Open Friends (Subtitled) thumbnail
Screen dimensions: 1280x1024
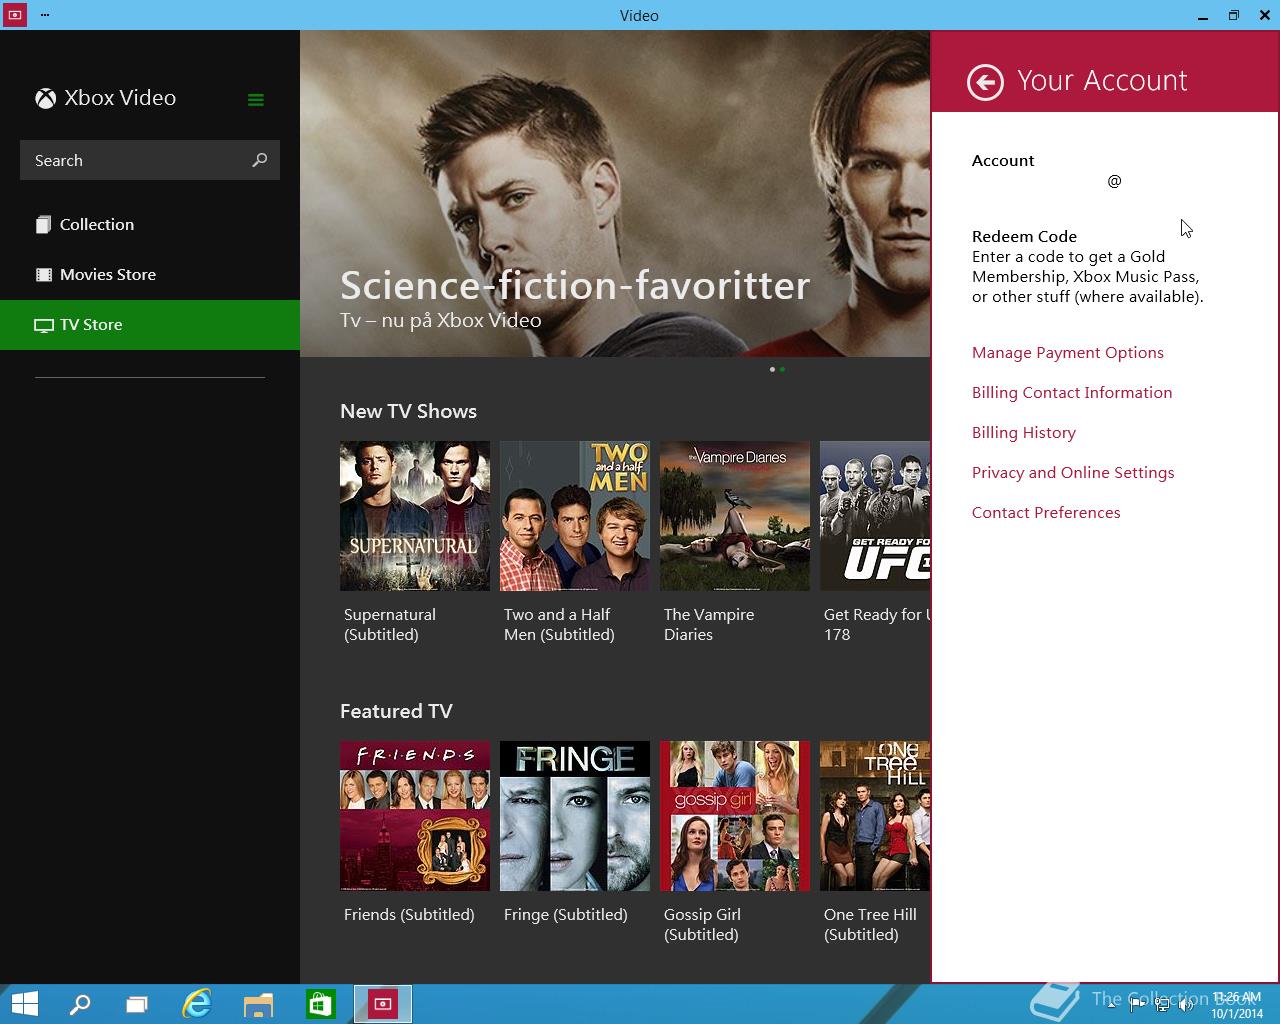(415, 816)
